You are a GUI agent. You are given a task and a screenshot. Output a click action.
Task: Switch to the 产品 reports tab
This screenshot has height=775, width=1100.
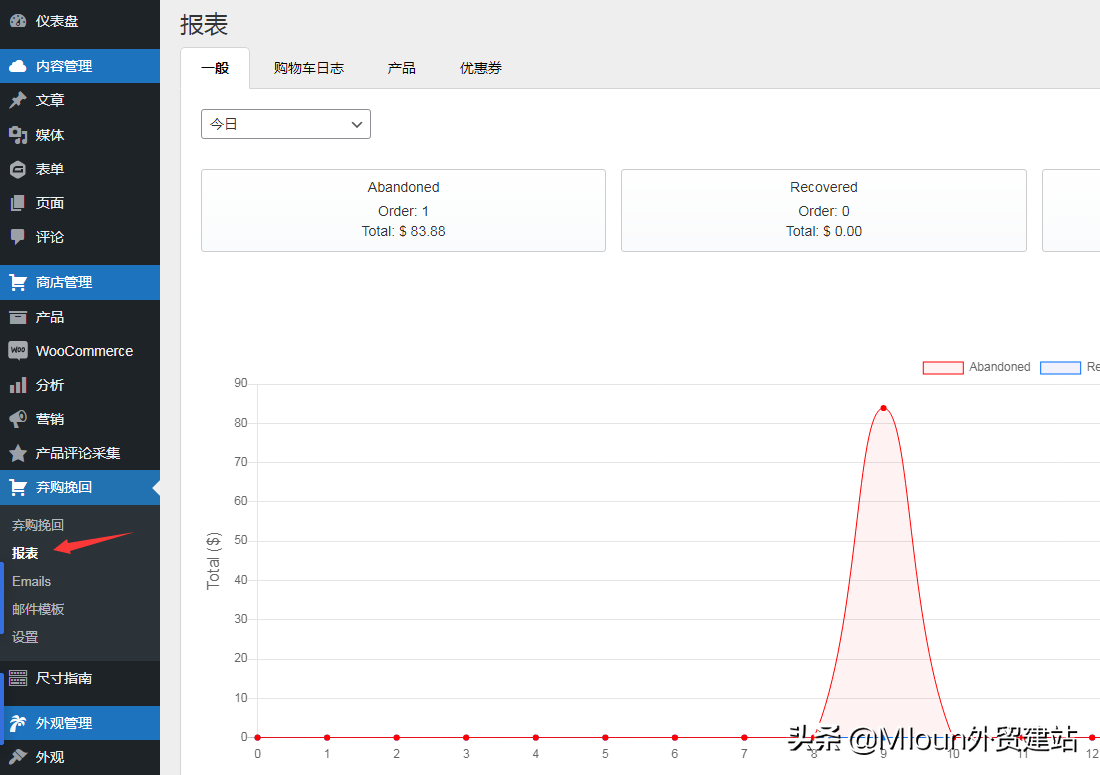tap(401, 68)
